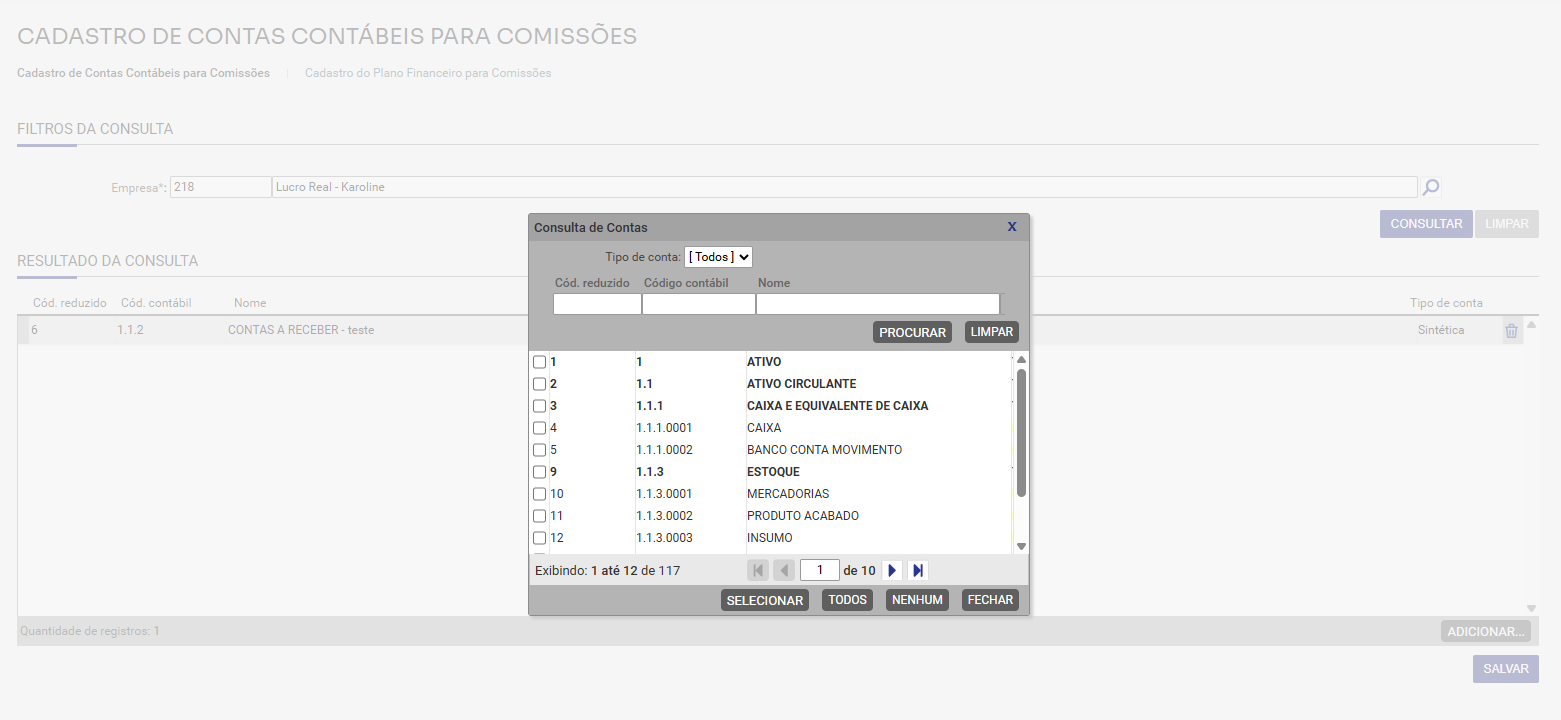This screenshot has width=1561, height=720.
Task: Click the LIMPAR button next to CONSULTAR
Action: [1507, 224]
